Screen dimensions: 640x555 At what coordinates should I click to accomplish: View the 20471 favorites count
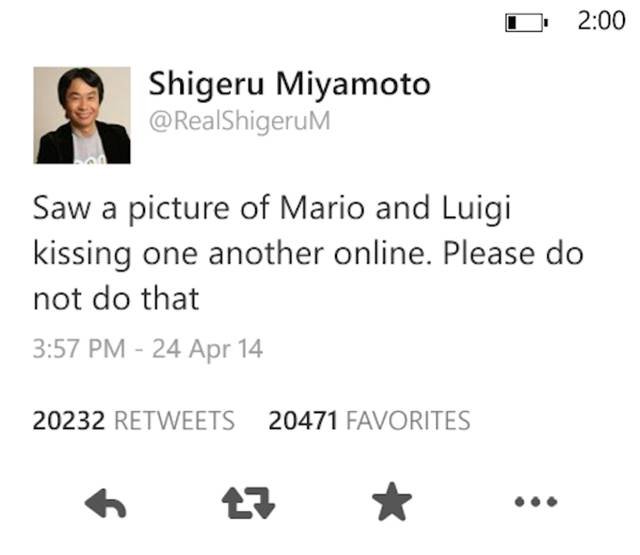click(303, 421)
